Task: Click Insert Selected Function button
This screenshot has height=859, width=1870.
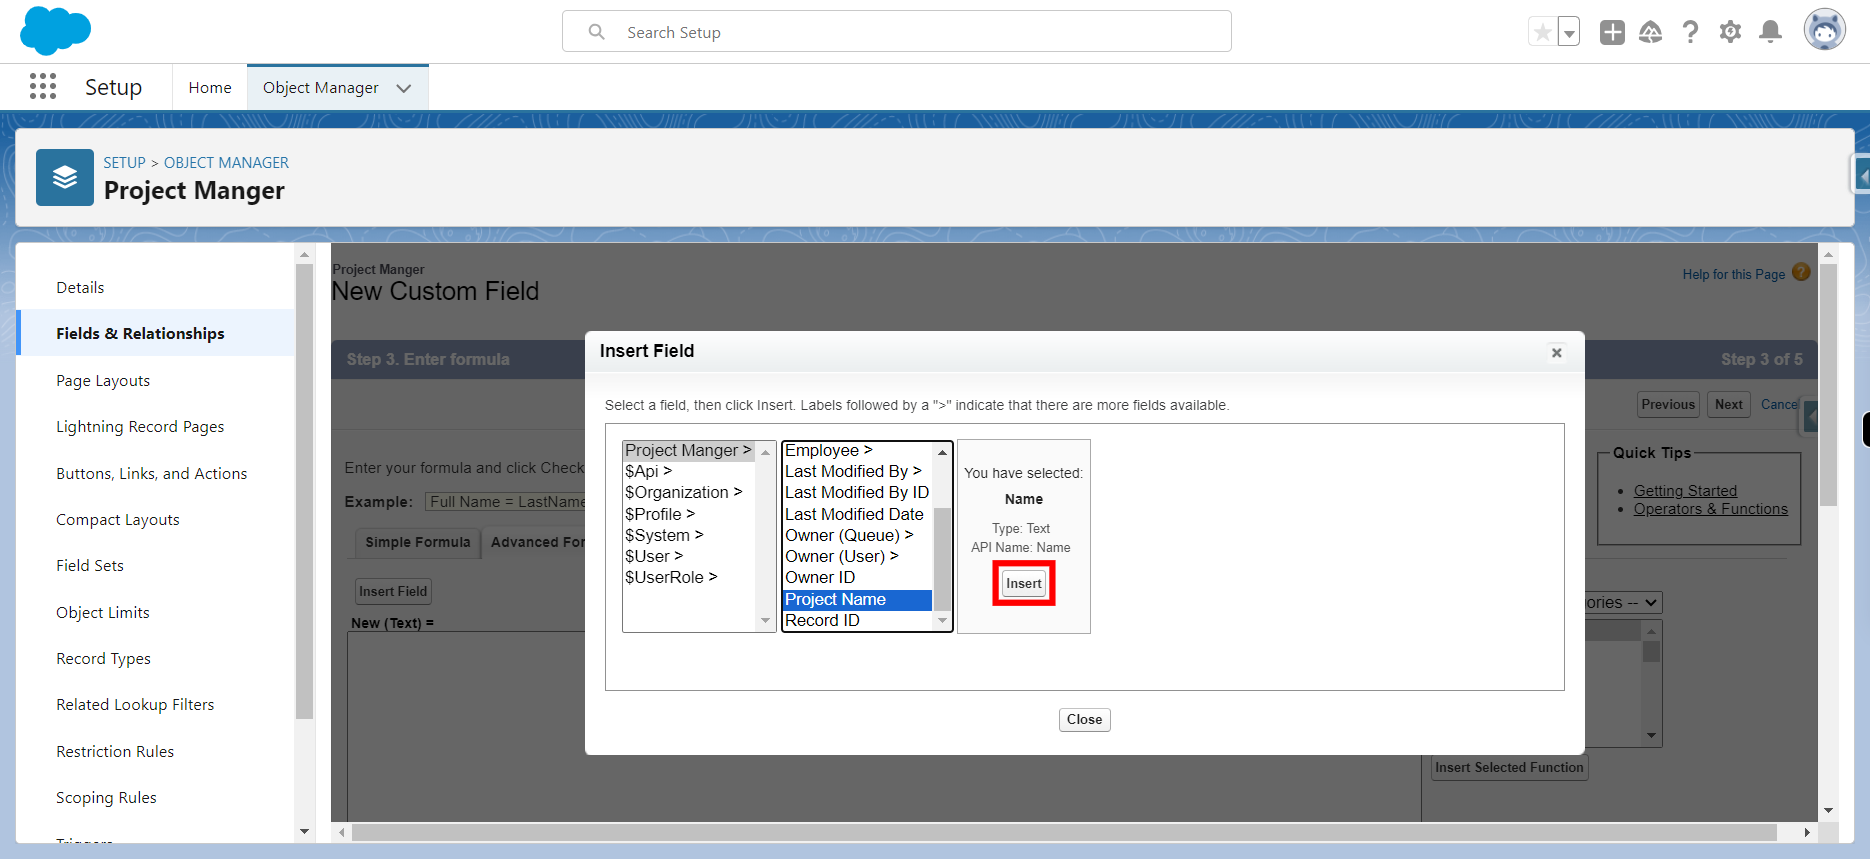Action: point(1509,767)
